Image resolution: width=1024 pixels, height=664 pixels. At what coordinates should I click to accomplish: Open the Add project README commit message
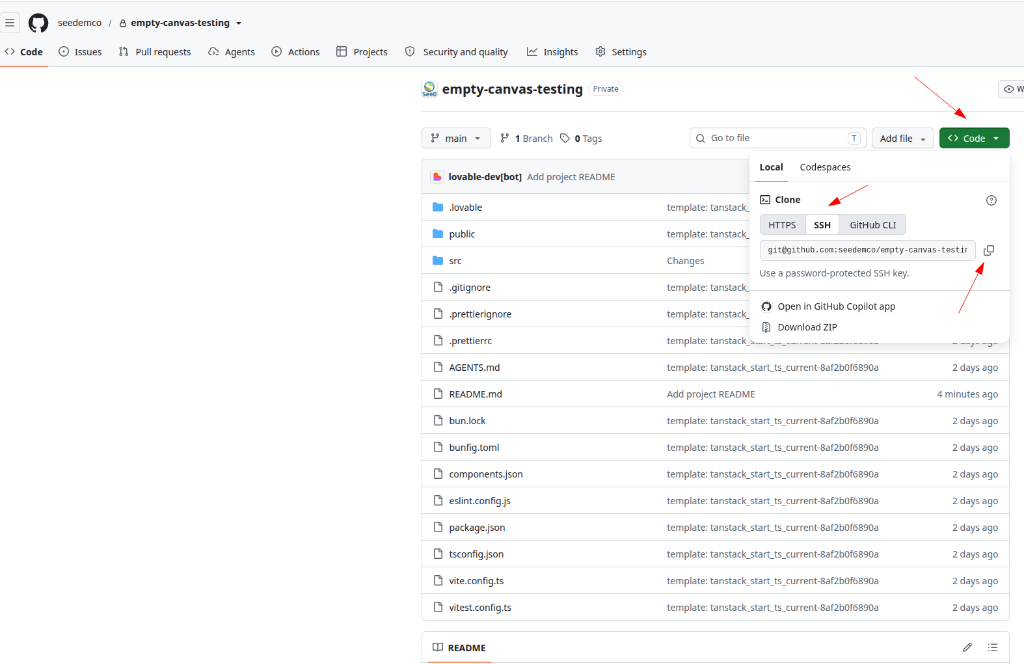coord(571,177)
